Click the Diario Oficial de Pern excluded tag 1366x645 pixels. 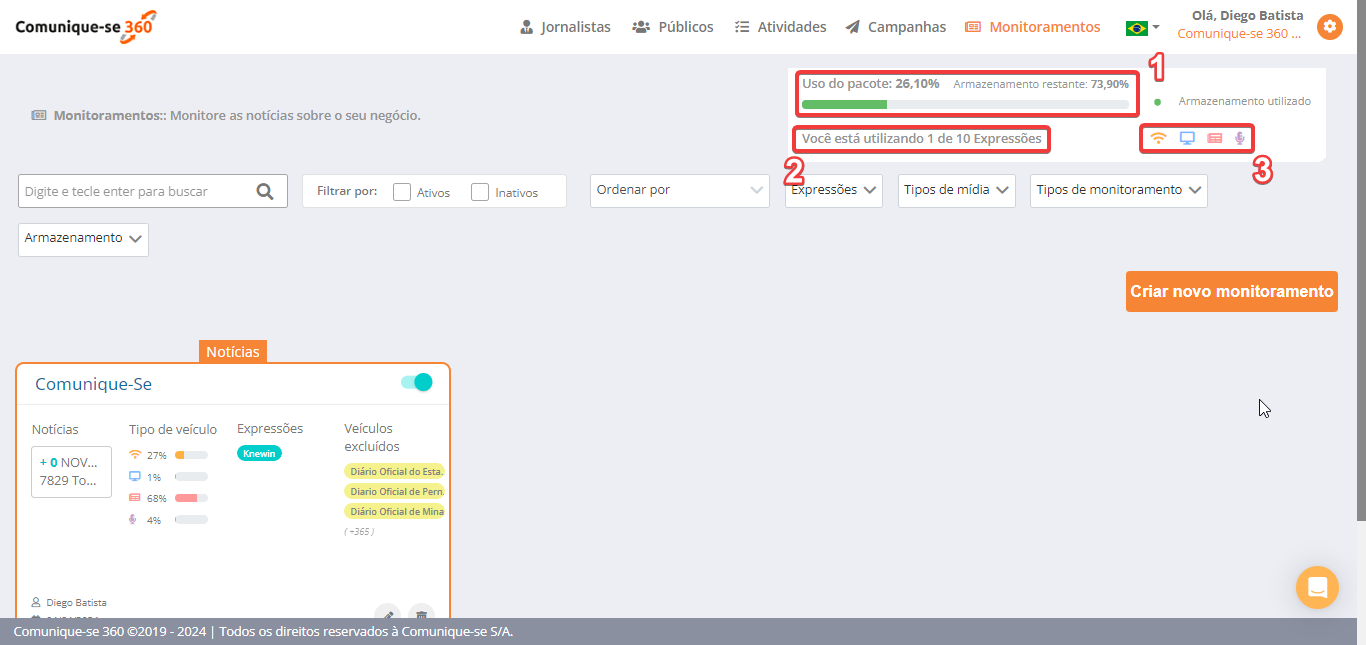[x=395, y=491]
